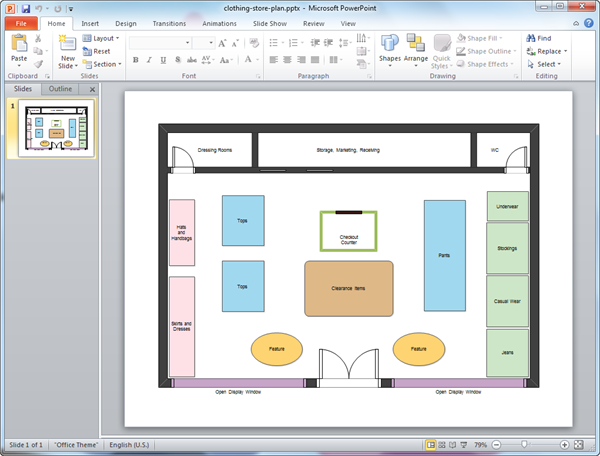
Task: Open the File menu button
Action: (21, 22)
